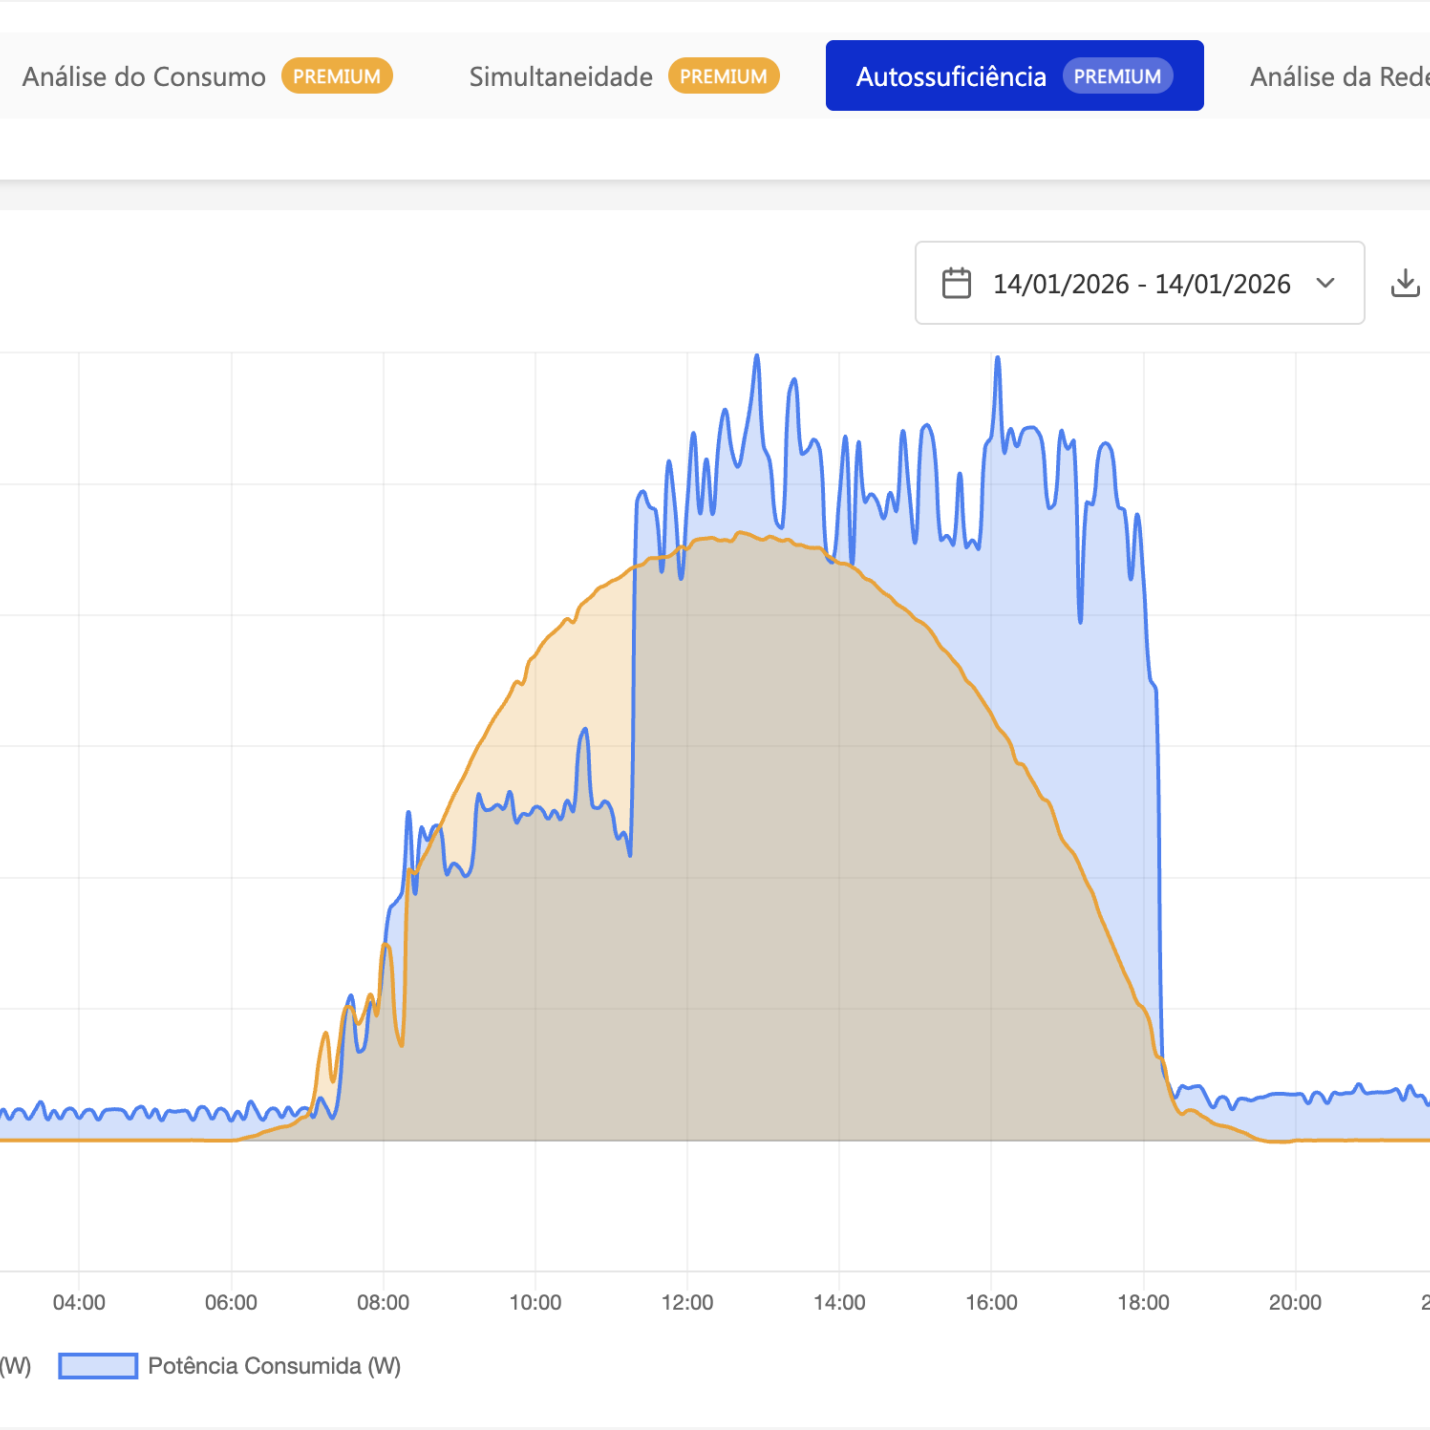1430x1430 pixels.
Task: Go to the Análise da Rede tab
Action: pyautogui.click(x=1338, y=77)
